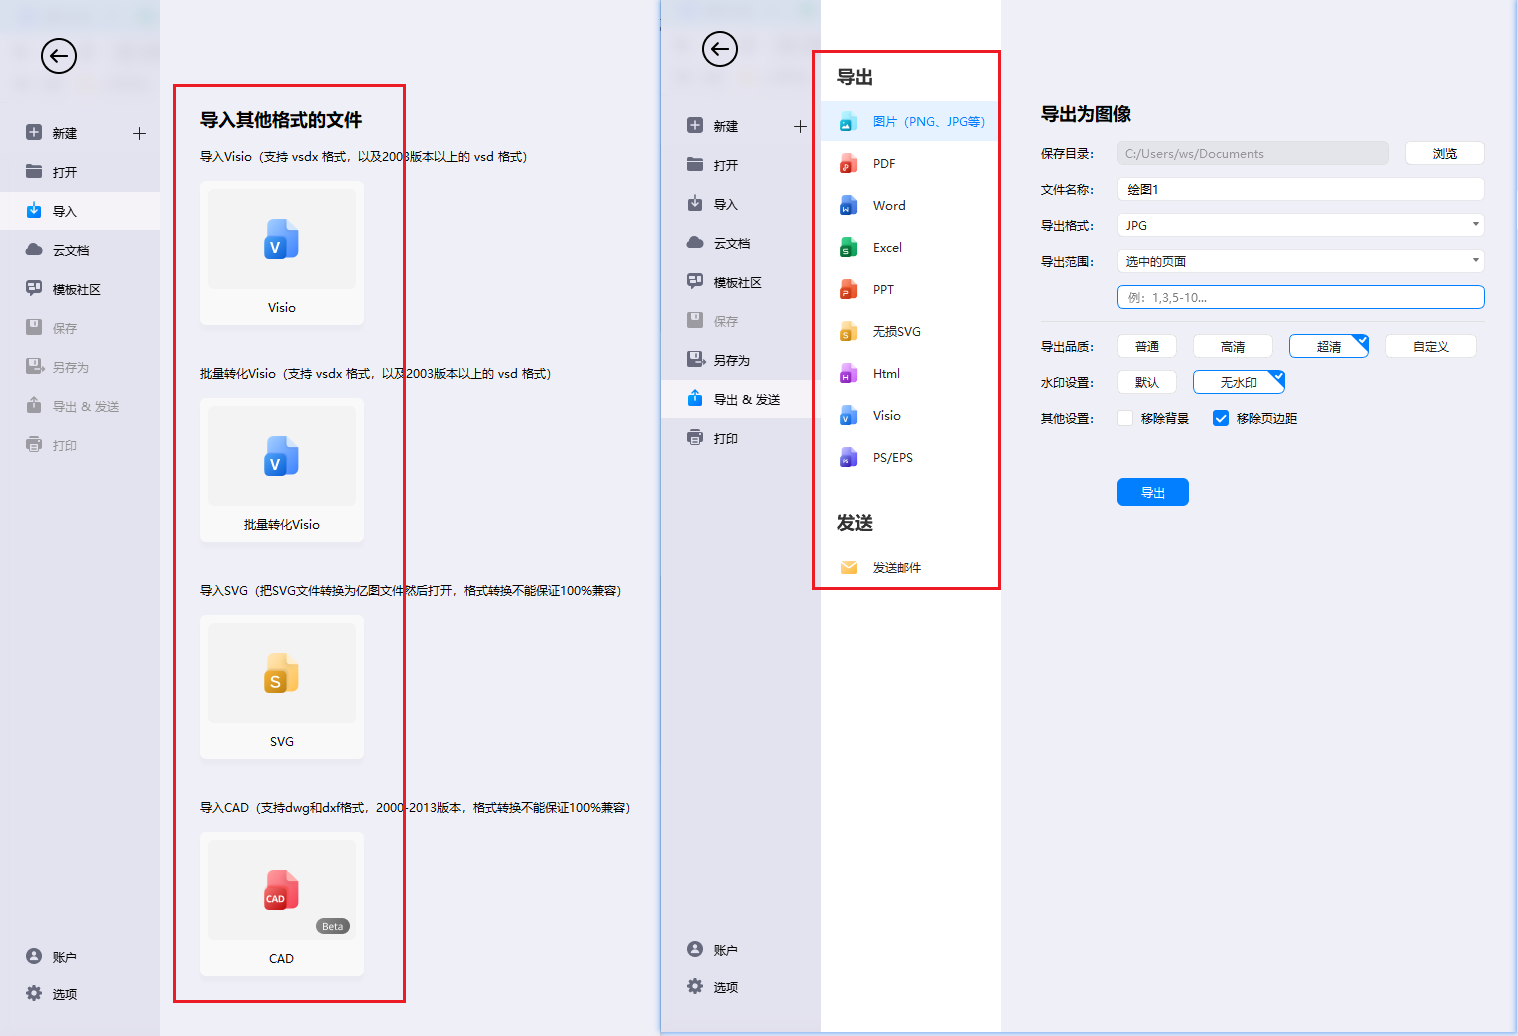The height and width of the screenshot is (1036, 1518).
Task: Choose the 默认 watermark setting
Action: [1147, 383]
